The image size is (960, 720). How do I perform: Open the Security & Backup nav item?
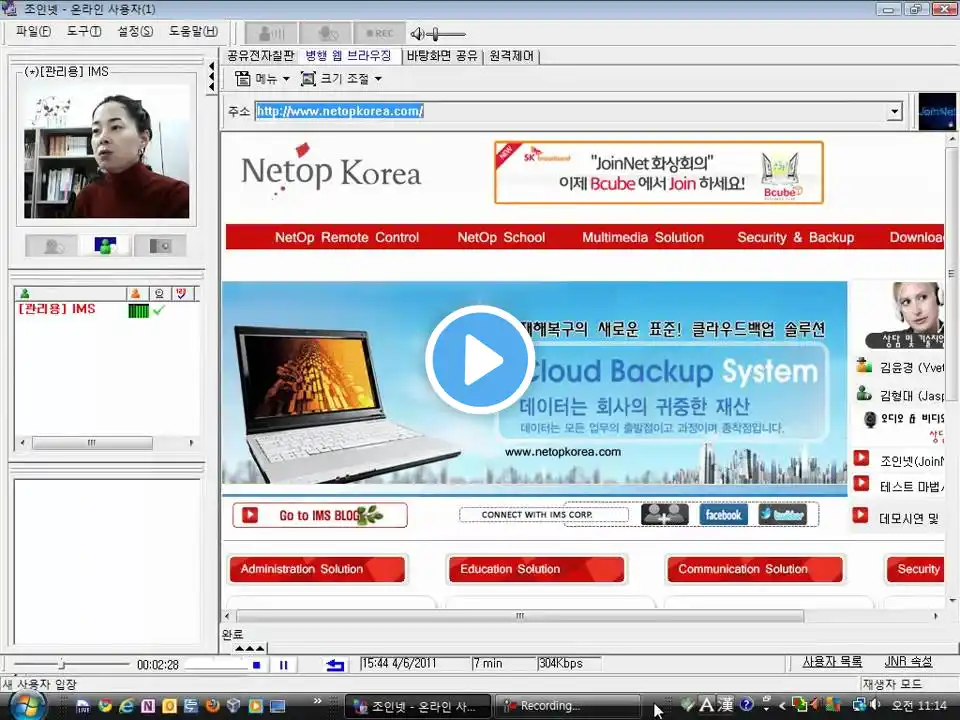click(795, 238)
